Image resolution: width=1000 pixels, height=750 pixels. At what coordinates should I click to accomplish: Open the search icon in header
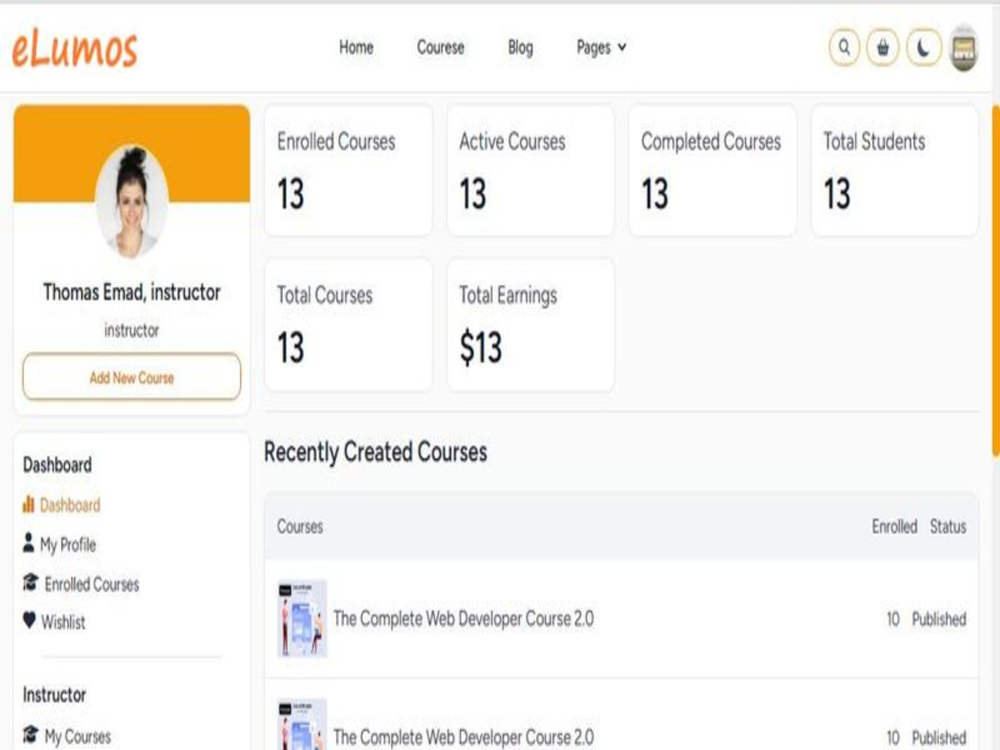point(844,47)
